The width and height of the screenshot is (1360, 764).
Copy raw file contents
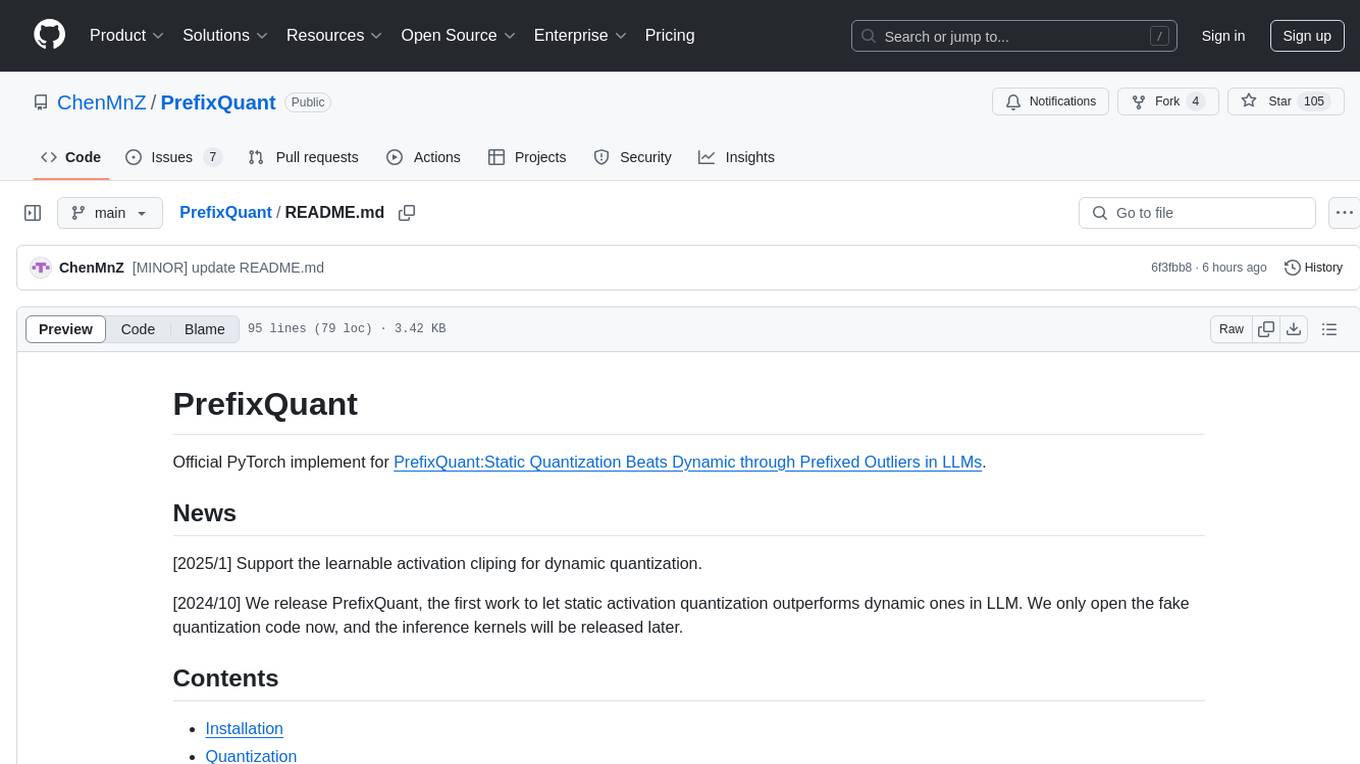[x=1266, y=329]
